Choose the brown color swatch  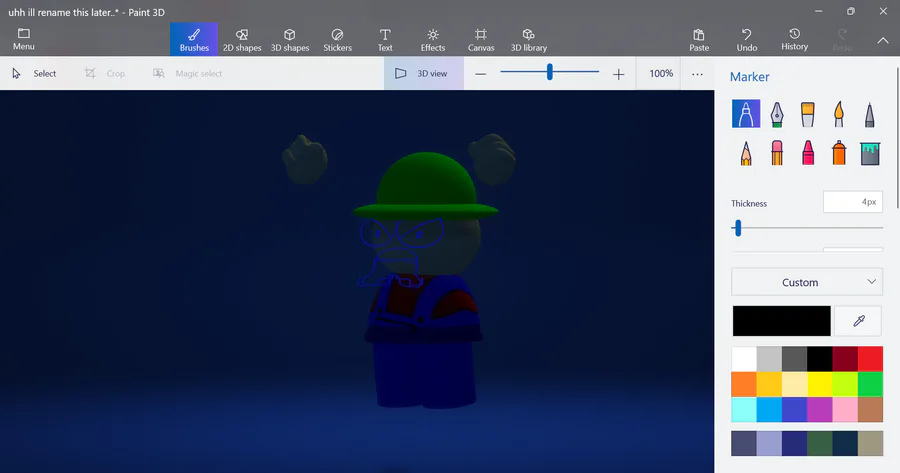870,409
